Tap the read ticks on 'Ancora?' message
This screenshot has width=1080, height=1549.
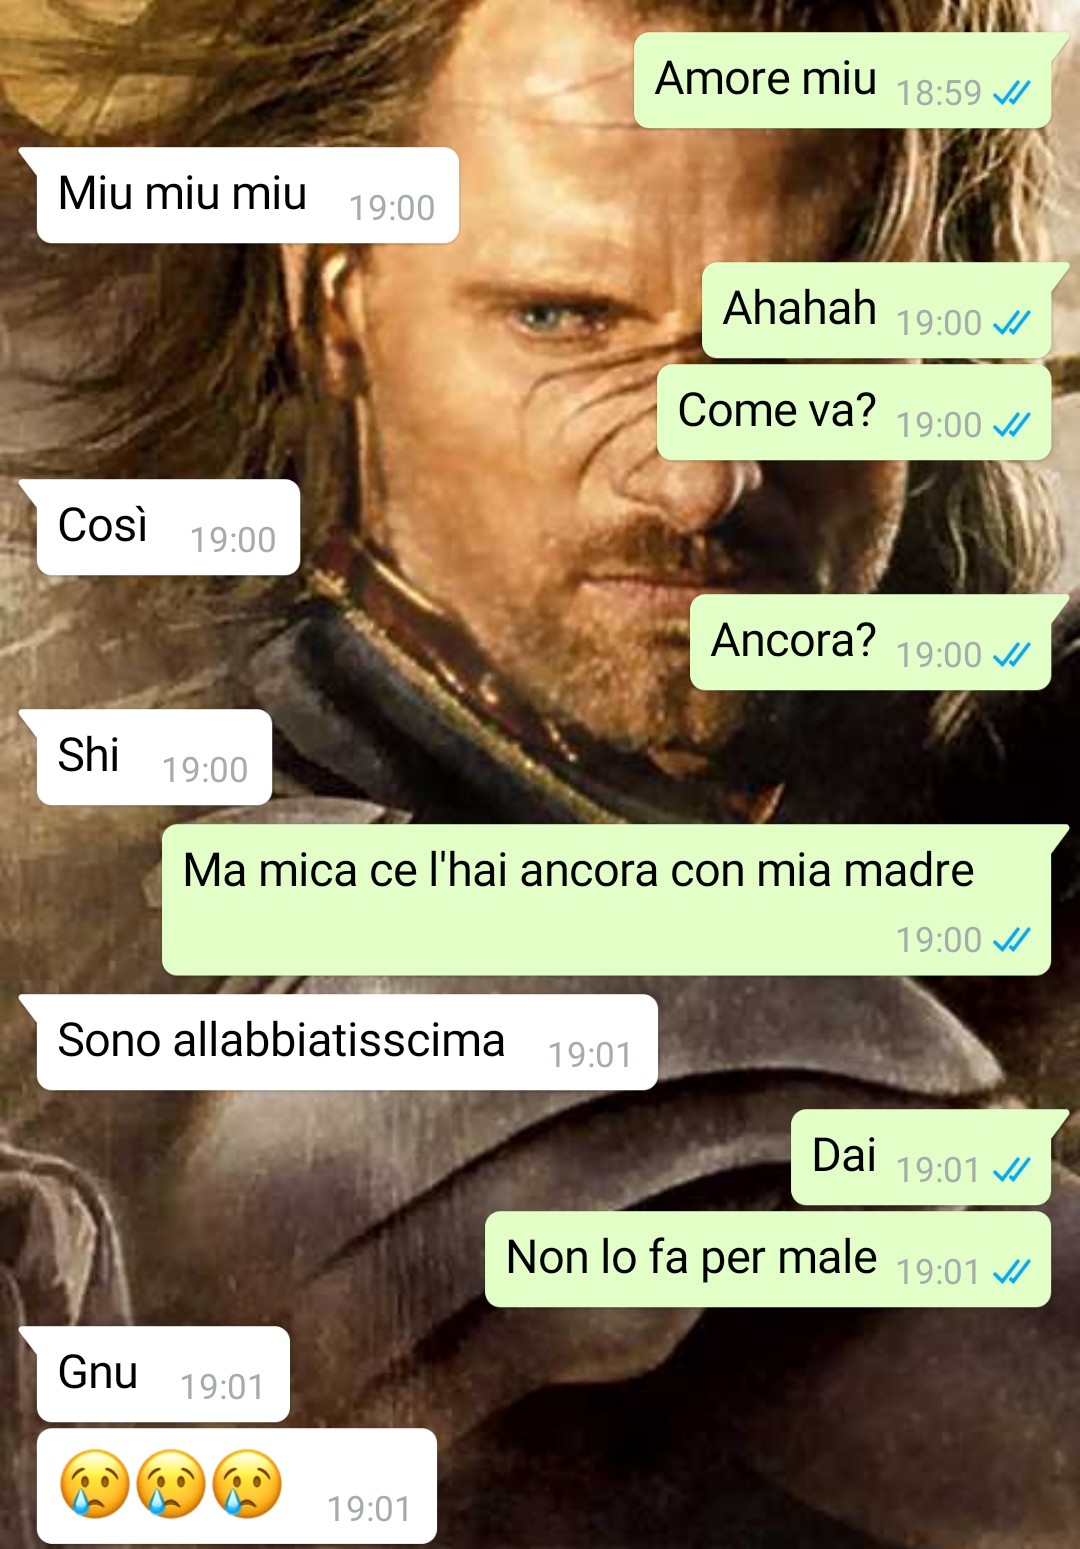coord(1011,655)
